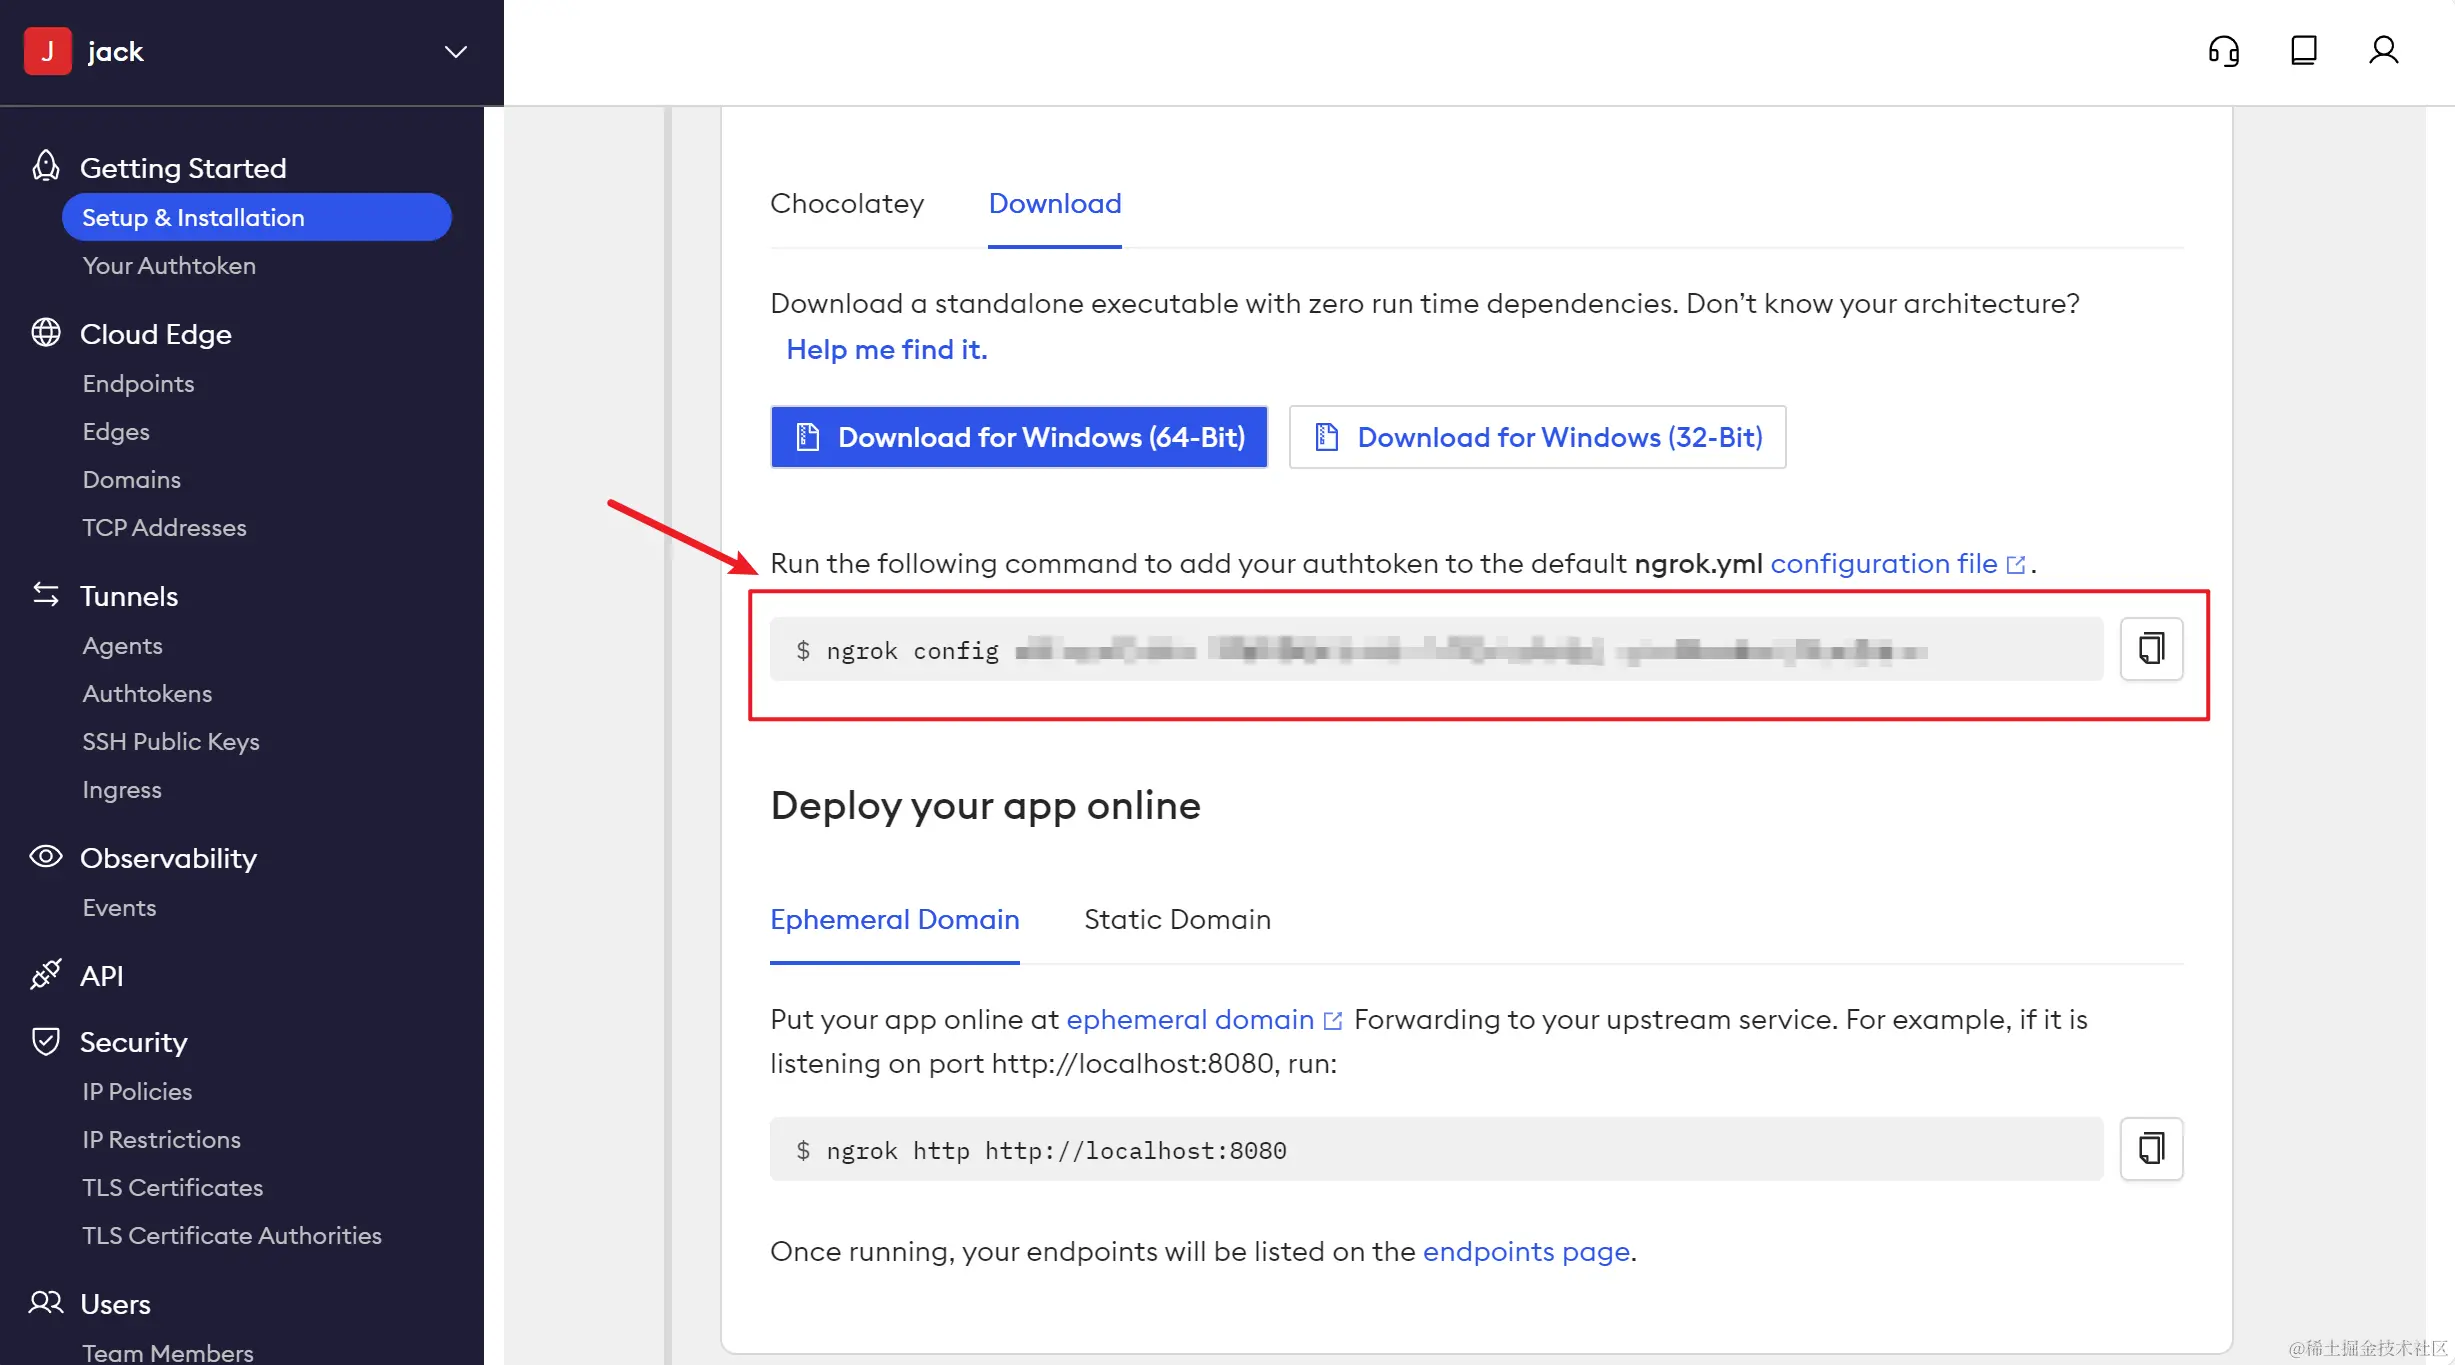Viewport: 2455px width, 1365px height.
Task: Expand the jack account dropdown
Action: click(456, 52)
